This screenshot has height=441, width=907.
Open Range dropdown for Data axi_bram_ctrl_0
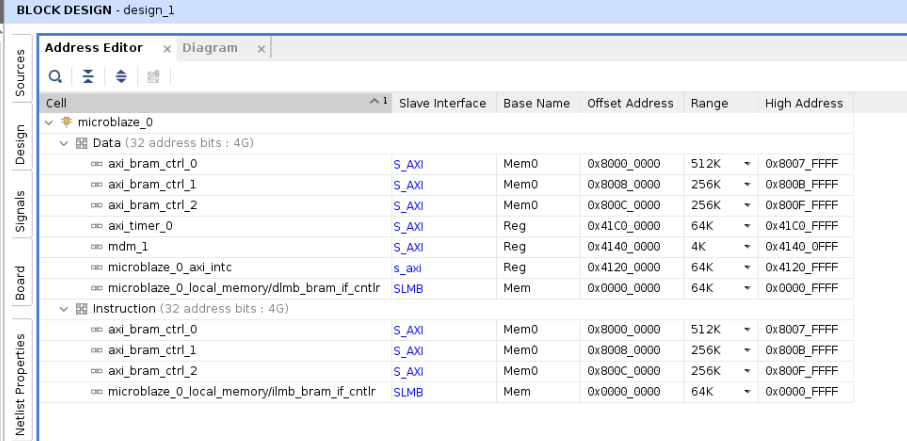click(x=747, y=164)
